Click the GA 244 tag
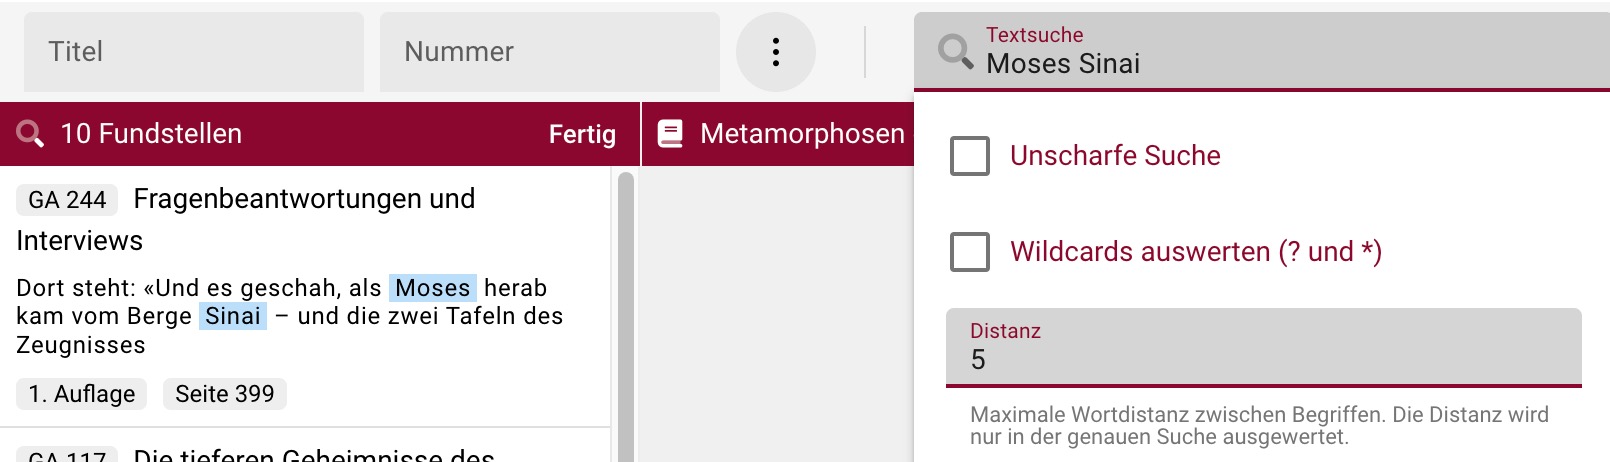 click(x=67, y=200)
